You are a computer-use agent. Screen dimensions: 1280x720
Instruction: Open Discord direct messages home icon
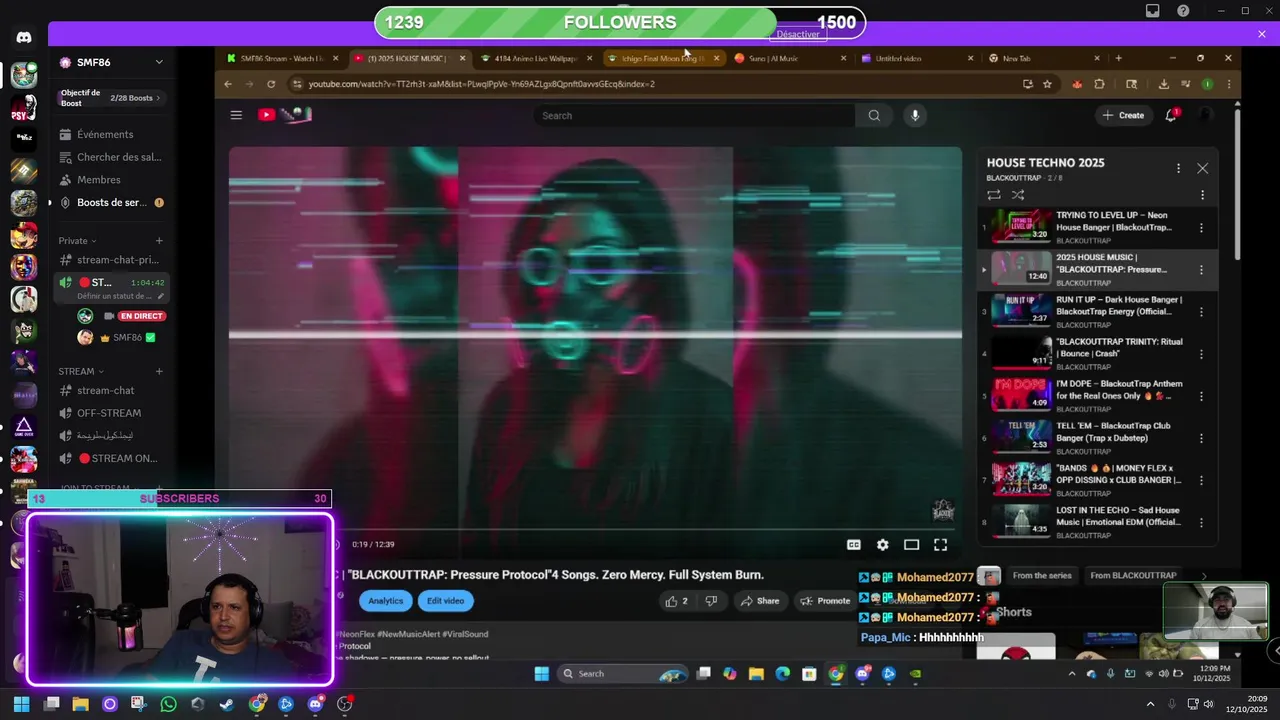click(24, 37)
